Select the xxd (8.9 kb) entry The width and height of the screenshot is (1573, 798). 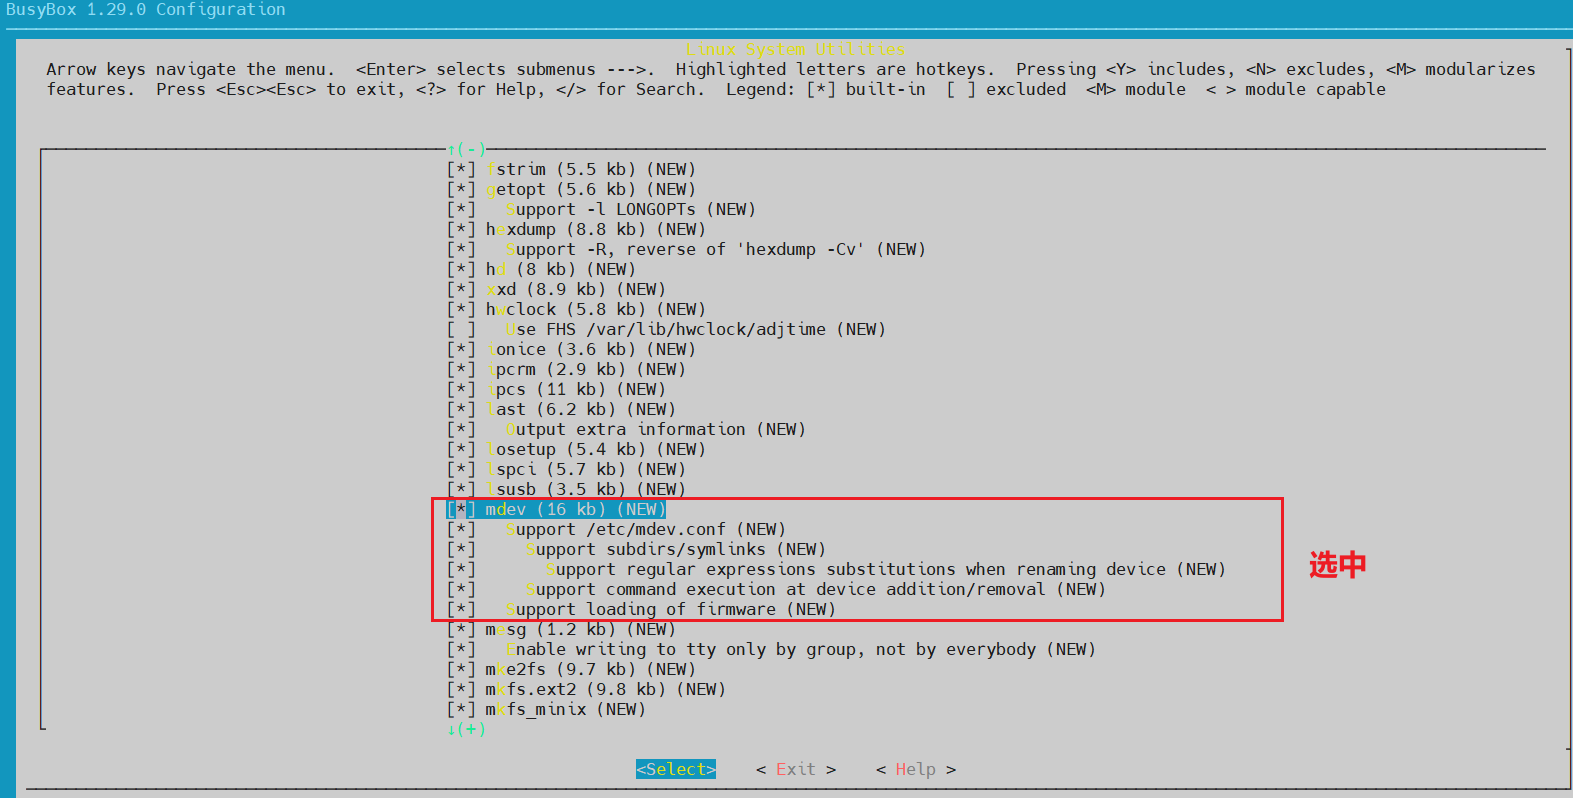(576, 289)
